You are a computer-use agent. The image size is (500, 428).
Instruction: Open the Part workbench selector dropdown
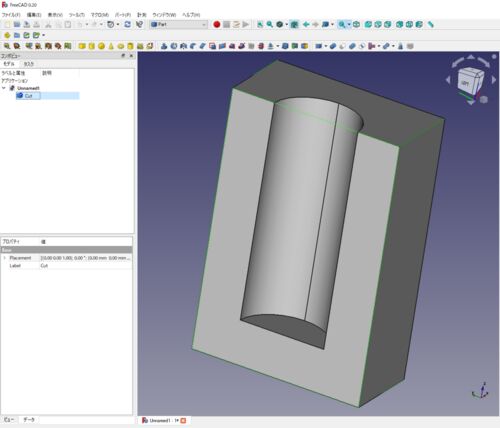[179, 25]
